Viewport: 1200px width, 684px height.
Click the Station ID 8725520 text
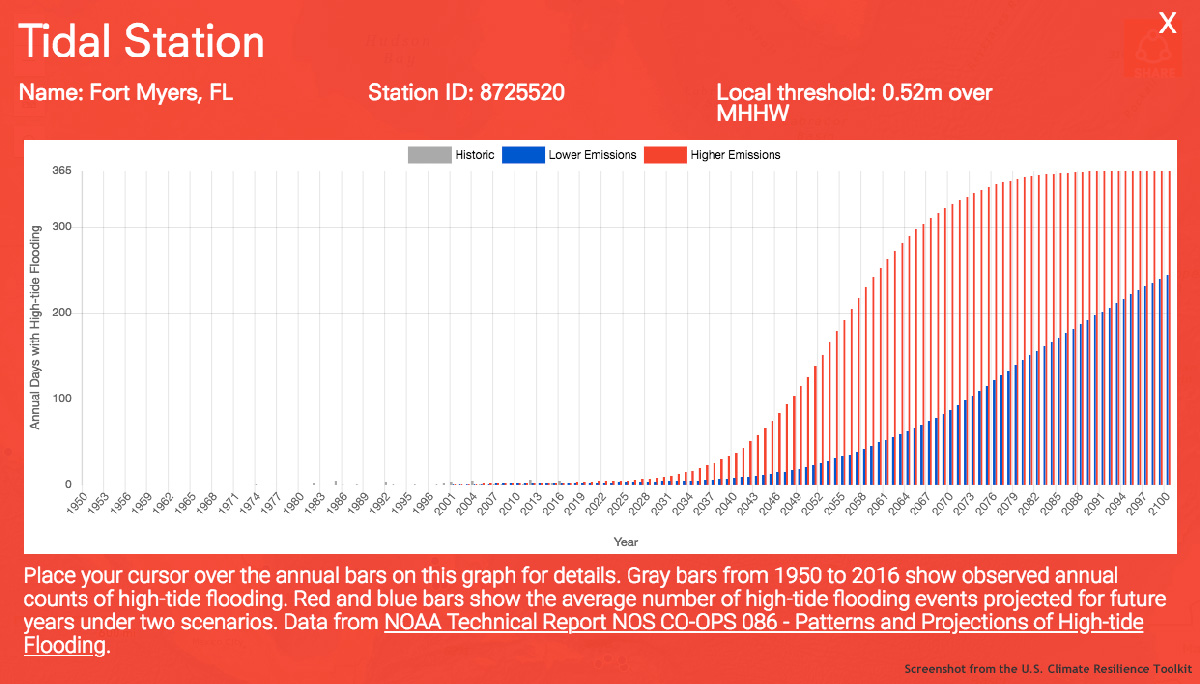pos(466,93)
